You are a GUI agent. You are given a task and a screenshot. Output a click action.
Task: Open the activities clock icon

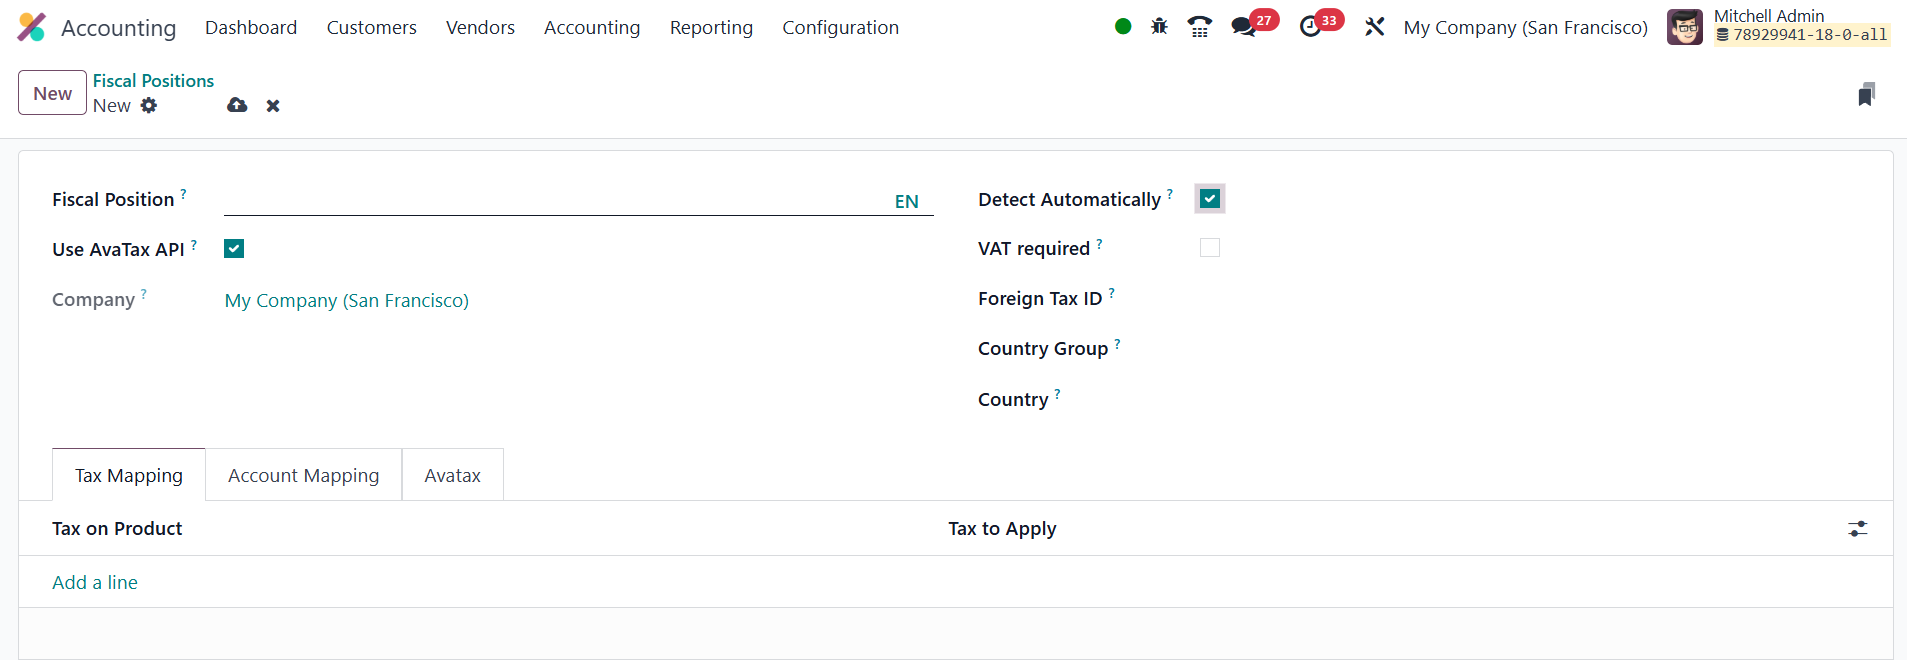click(1310, 27)
